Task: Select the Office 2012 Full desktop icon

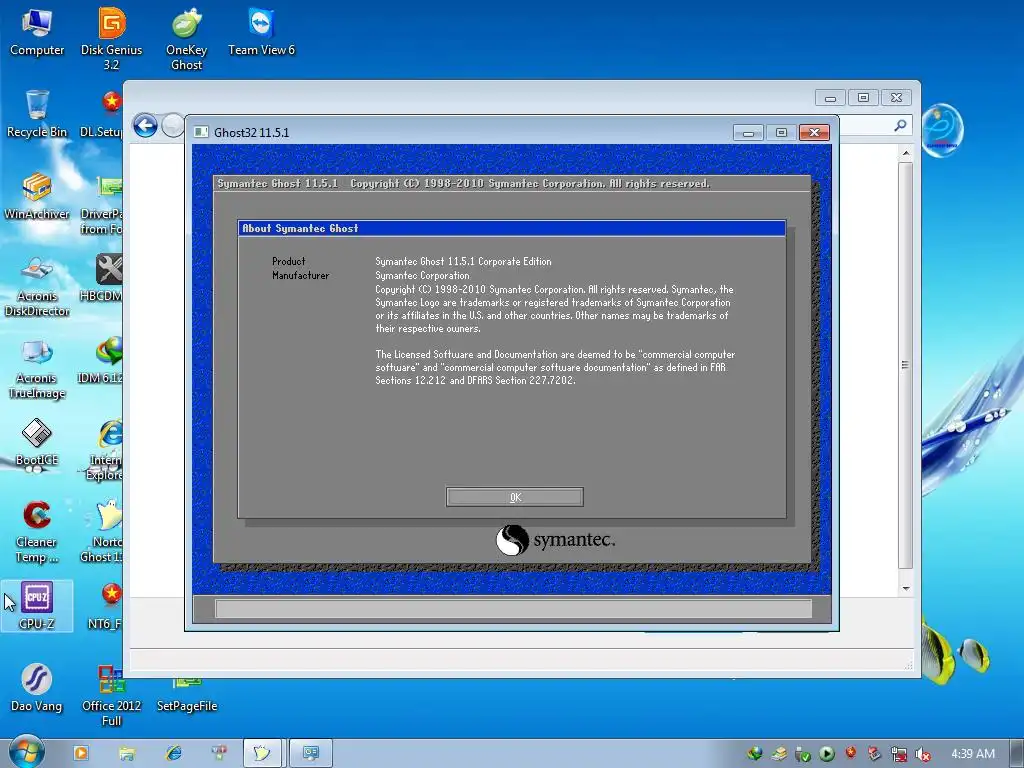Action: coord(112,696)
